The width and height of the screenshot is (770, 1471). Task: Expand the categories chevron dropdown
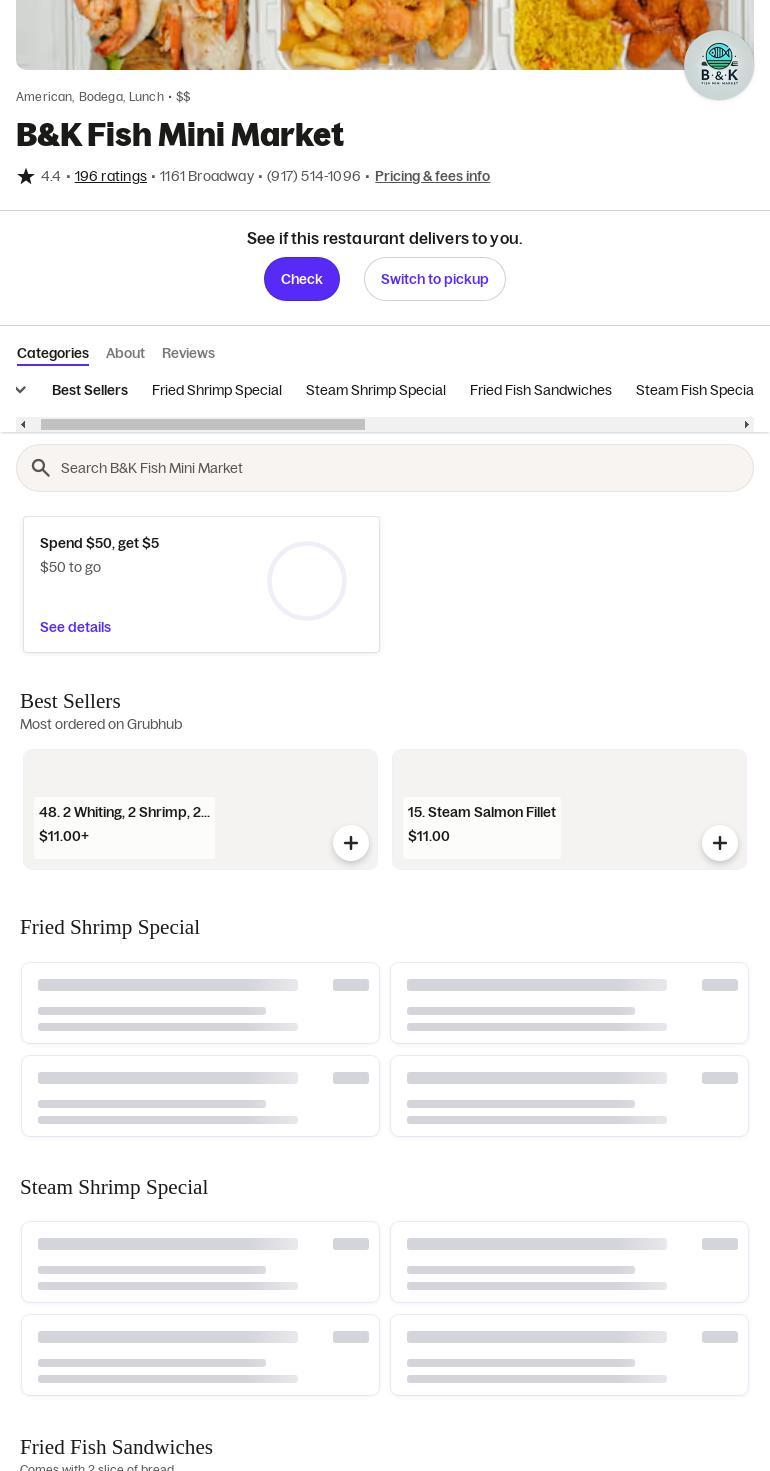point(20,390)
